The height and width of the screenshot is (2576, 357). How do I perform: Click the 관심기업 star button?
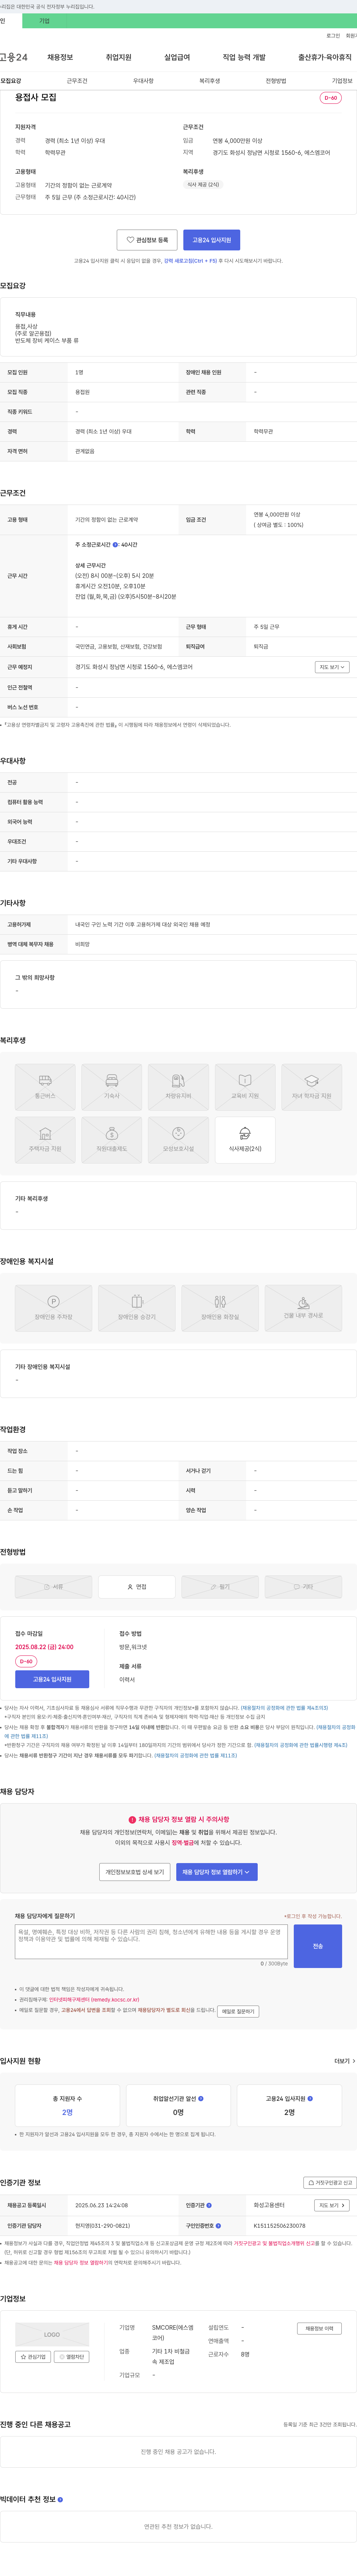click(33, 2357)
